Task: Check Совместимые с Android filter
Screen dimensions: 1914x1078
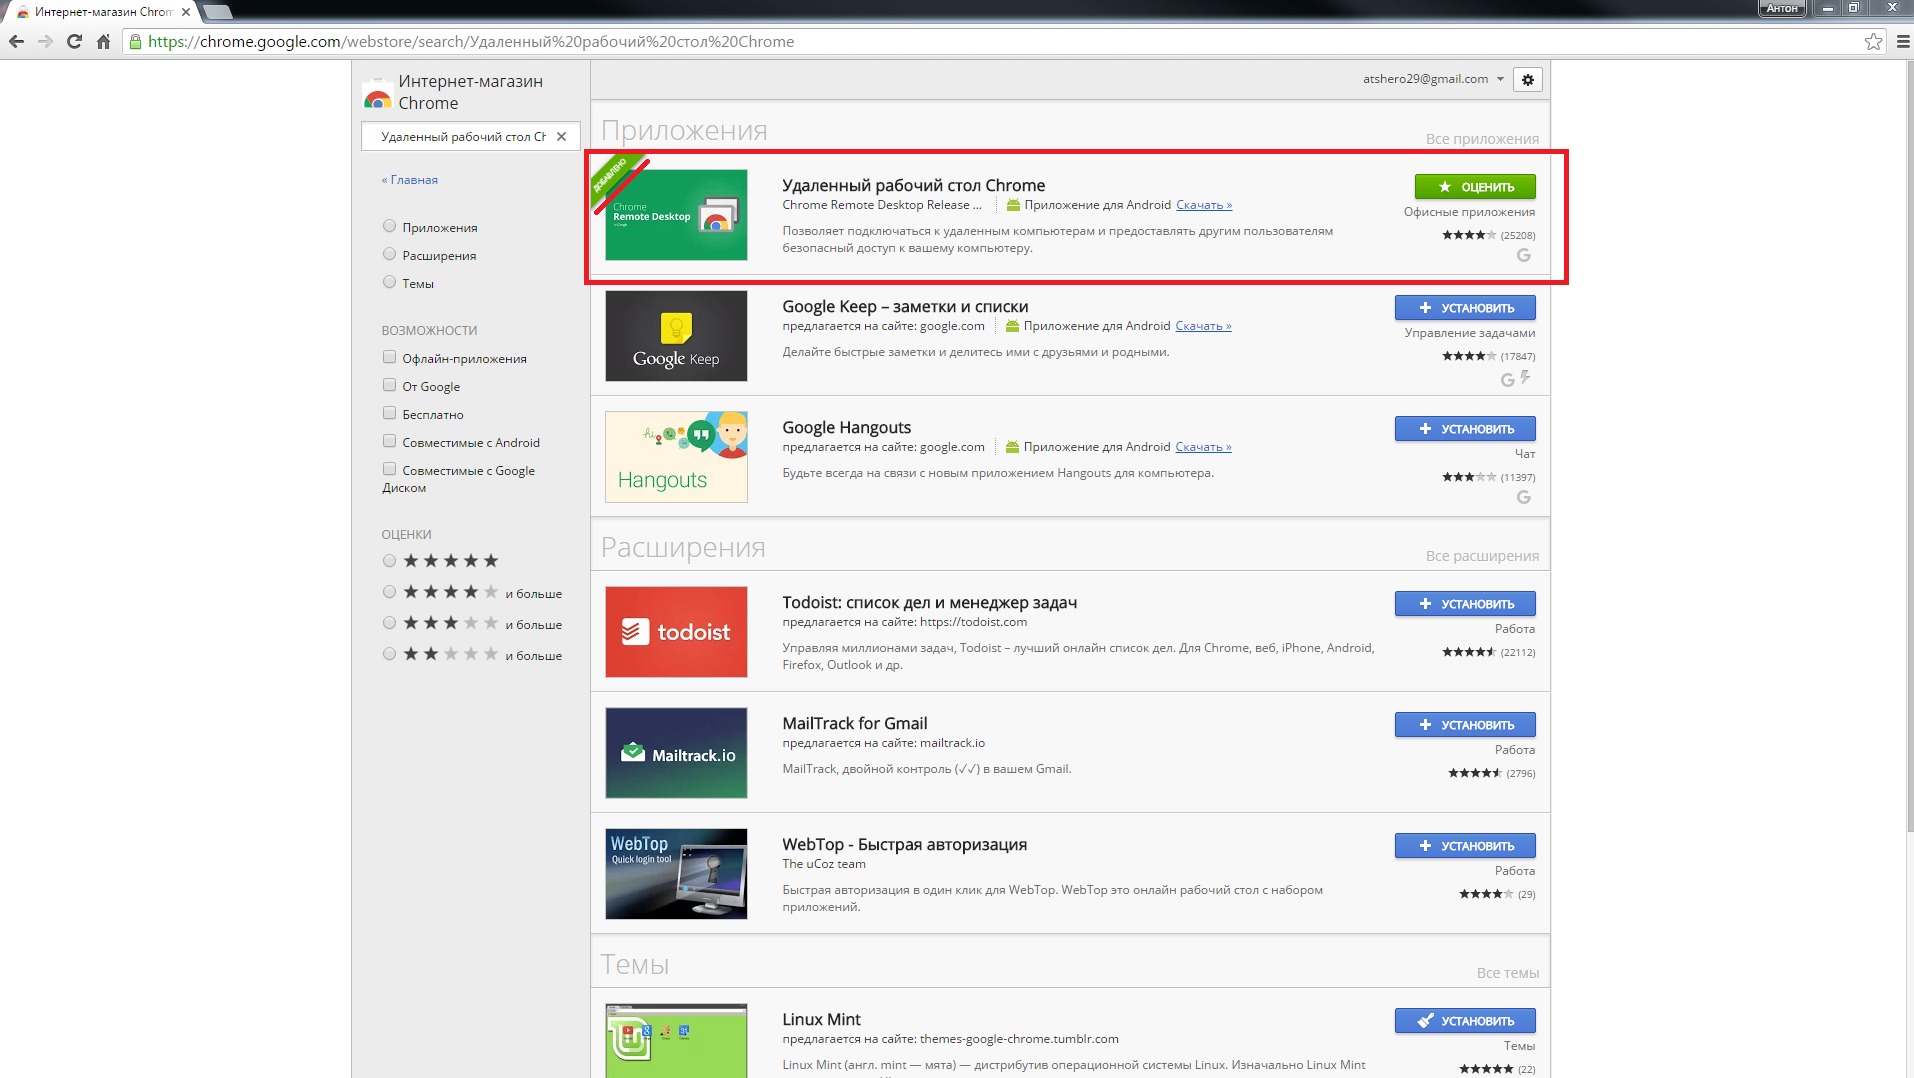Action: point(389,441)
